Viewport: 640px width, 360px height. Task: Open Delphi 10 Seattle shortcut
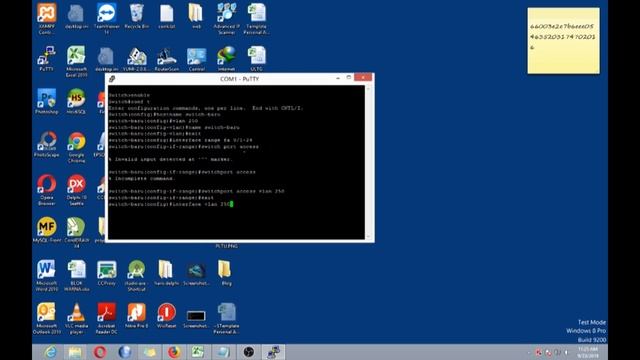[x=76, y=190]
